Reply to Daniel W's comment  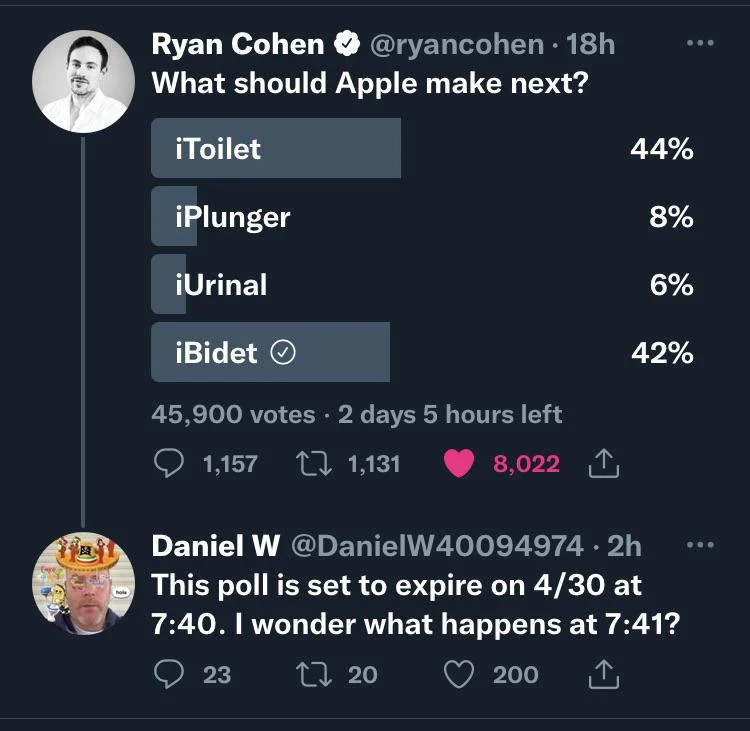coord(167,675)
